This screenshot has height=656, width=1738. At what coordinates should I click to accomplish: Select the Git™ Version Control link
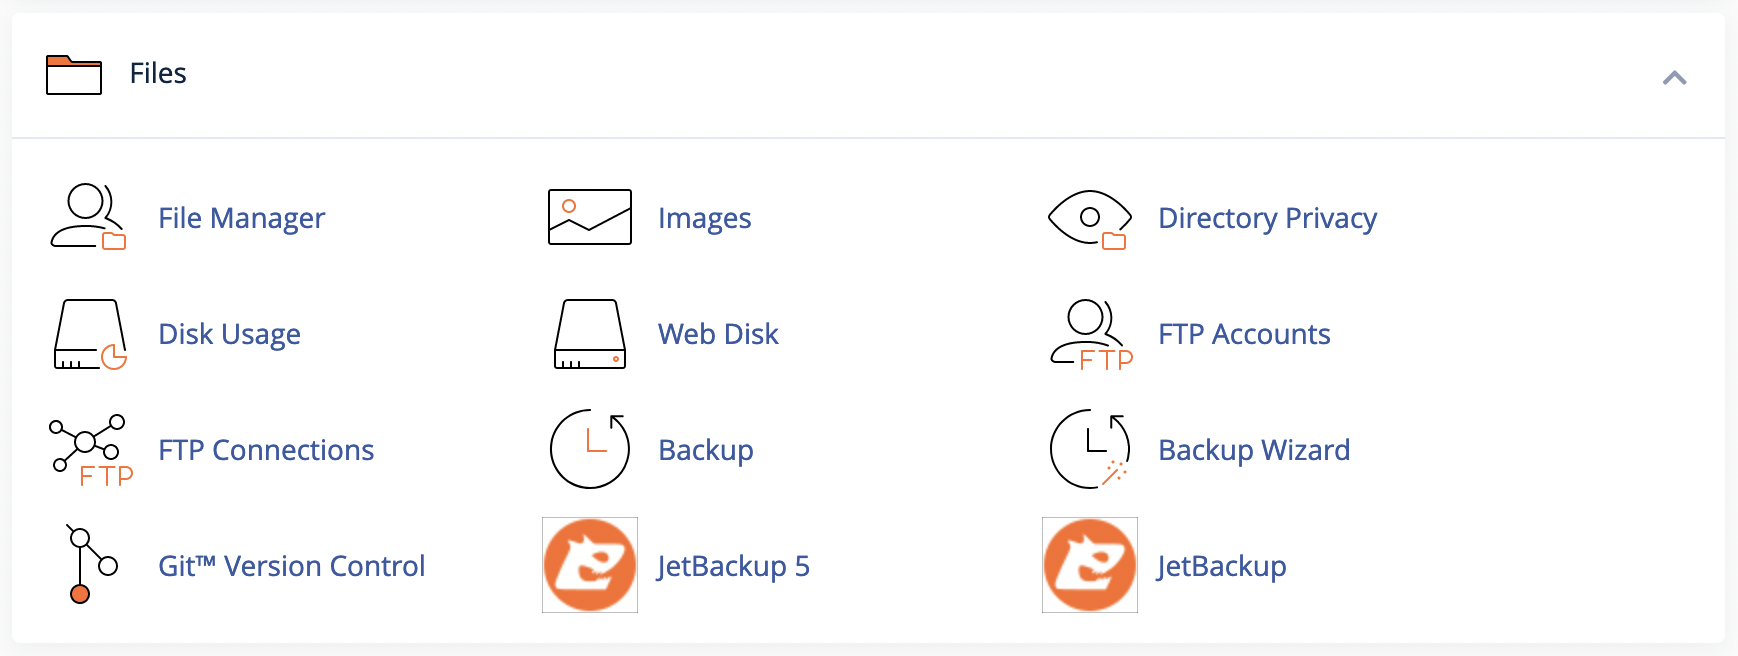click(292, 566)
